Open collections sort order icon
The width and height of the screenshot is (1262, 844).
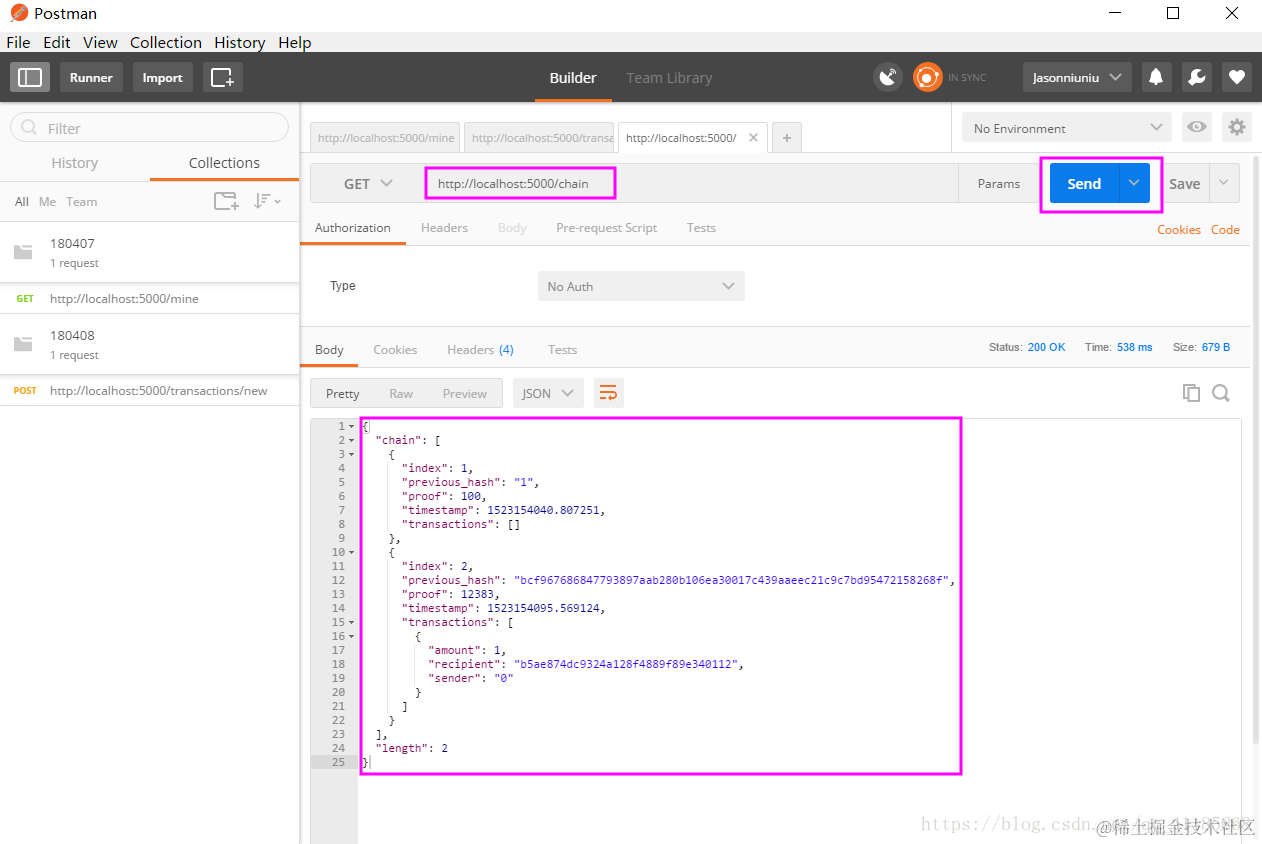point(266,201)
